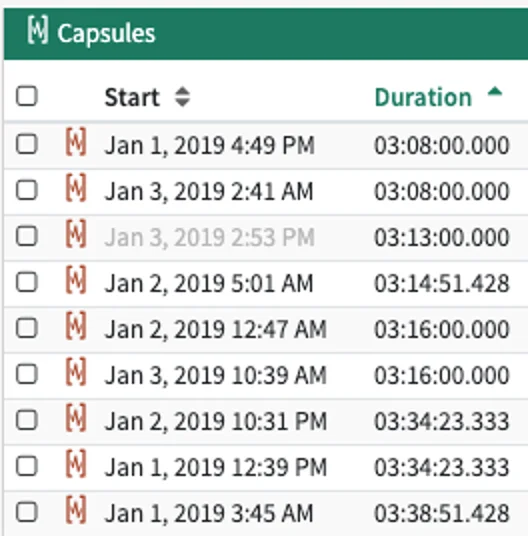Screen dimensions: 528x536
Task: Click the Capsules panel title
Action: tap(106, 34)
